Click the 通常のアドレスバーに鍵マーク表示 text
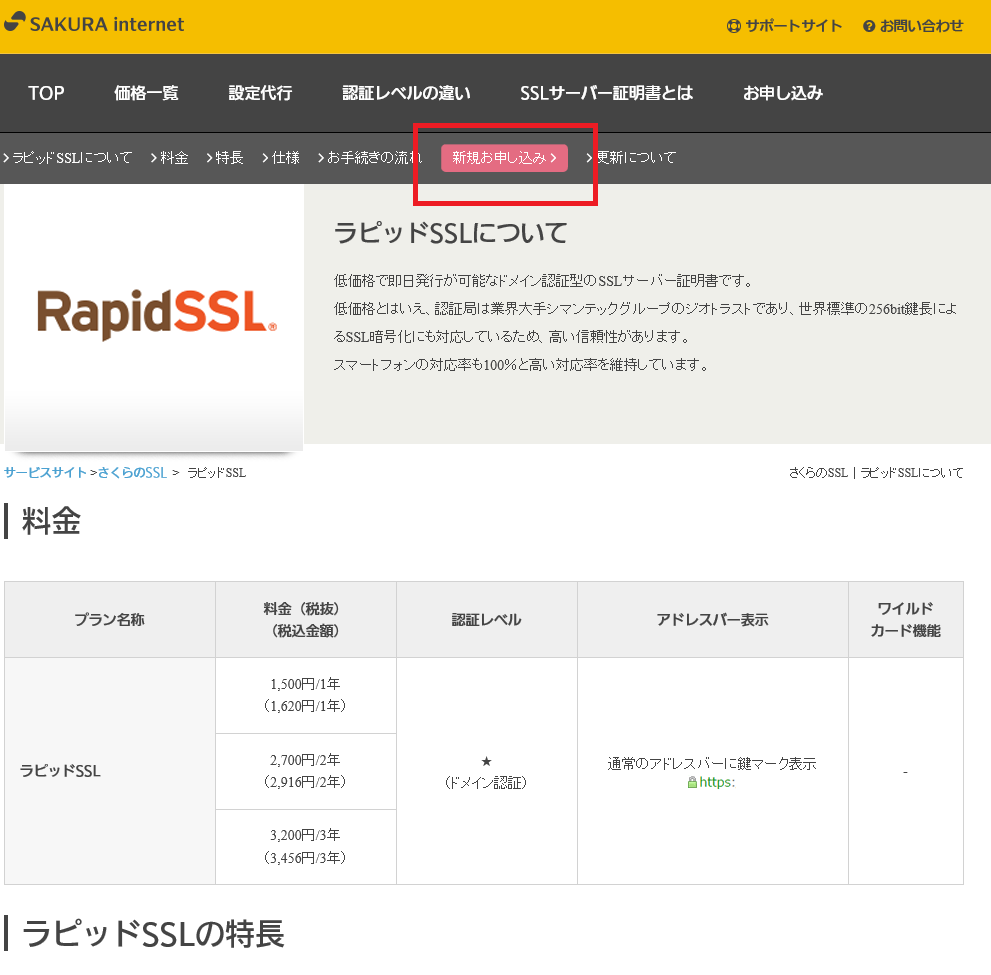This screenshot has width=991, height=975. [712, 764]
